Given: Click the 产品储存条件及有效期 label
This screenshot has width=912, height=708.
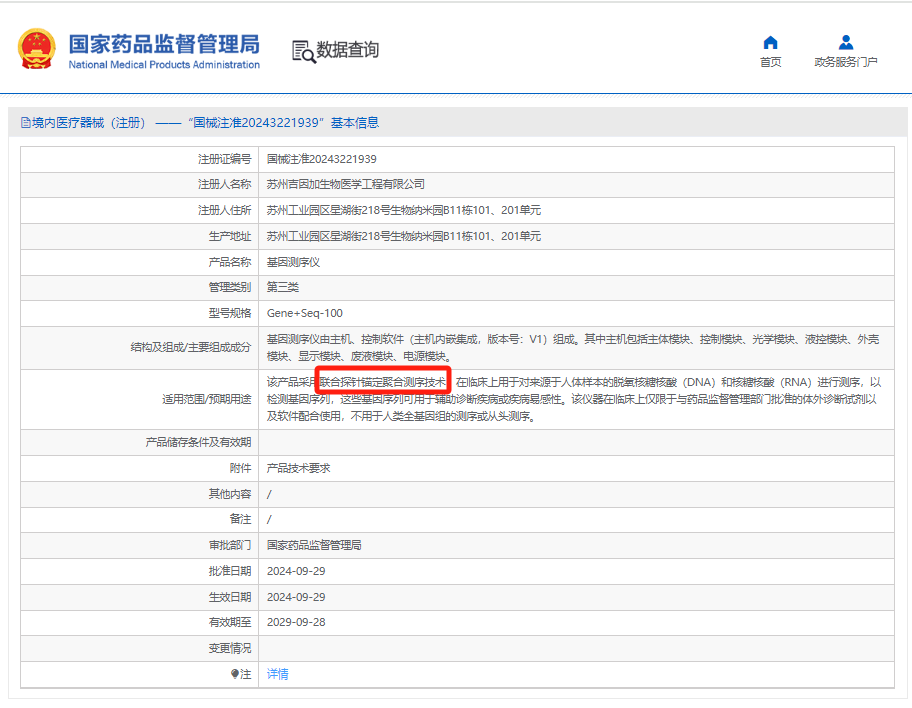Looking at the screenshot, I should coord(198,442).
